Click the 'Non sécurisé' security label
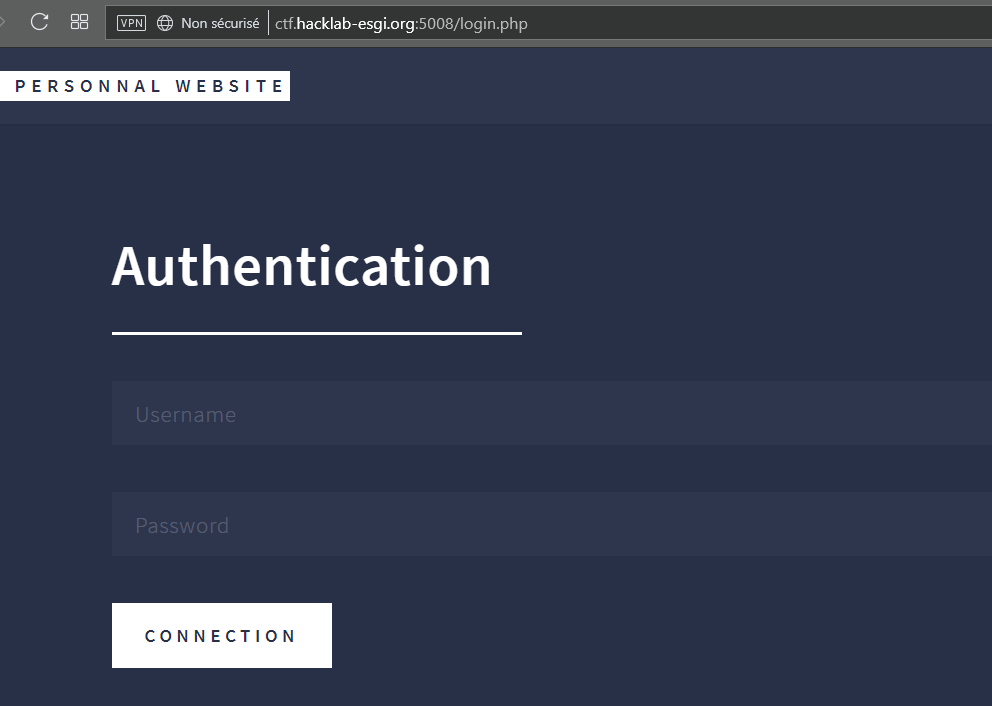Screen dimensions: 992x706 220,23
